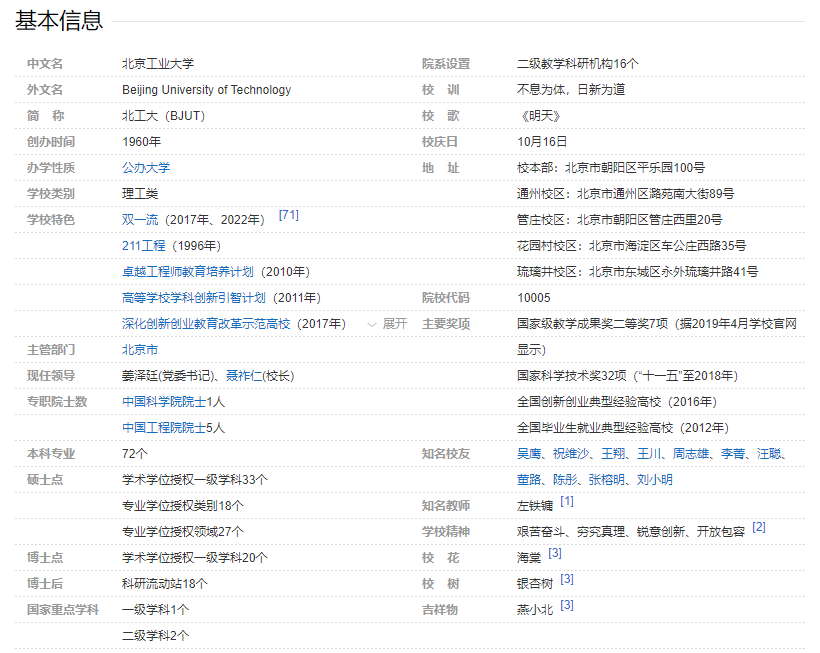The width and height of the screenshot is (820, 653).
Task: Open the 北京市 link under 主管部门
Action: tap(140, 350)
